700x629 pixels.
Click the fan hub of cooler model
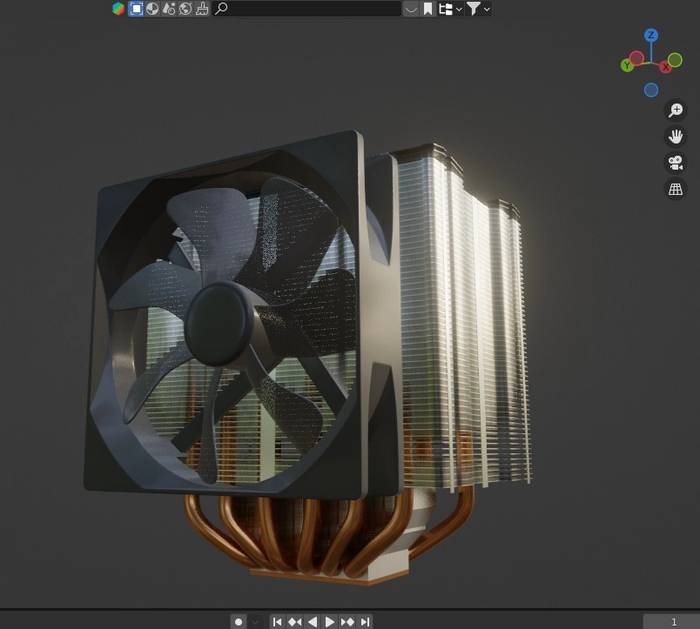point(217,324)
